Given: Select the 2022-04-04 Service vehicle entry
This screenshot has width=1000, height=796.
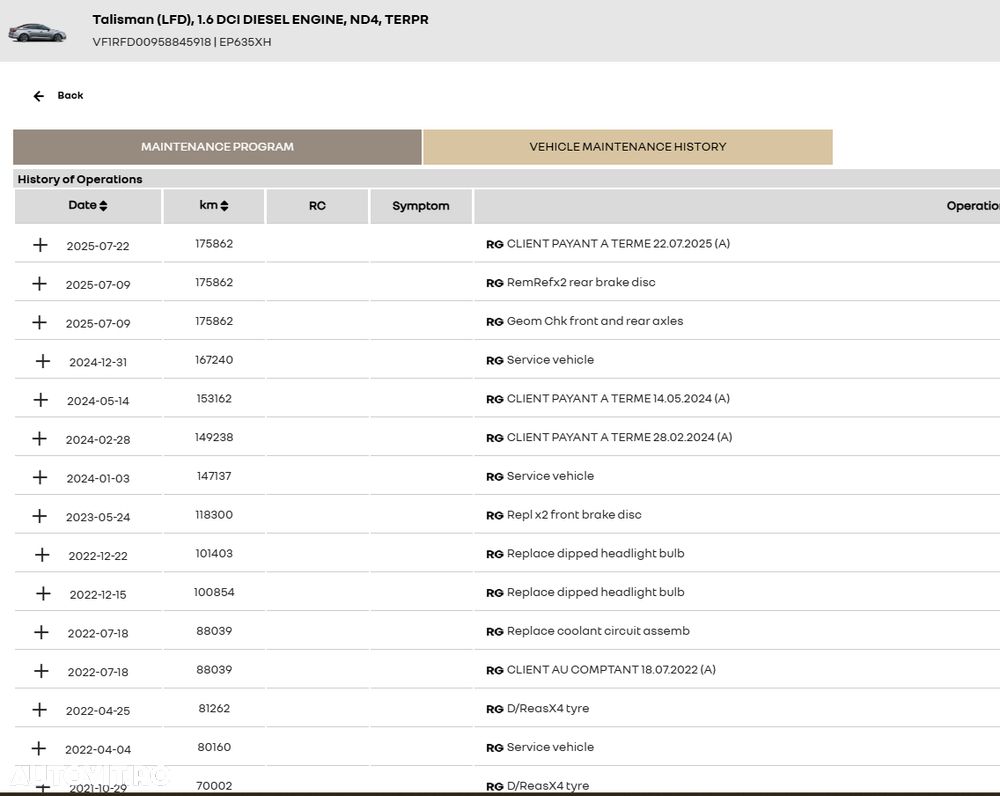Looking at the screenshot, I should click(x=550, y=747).
